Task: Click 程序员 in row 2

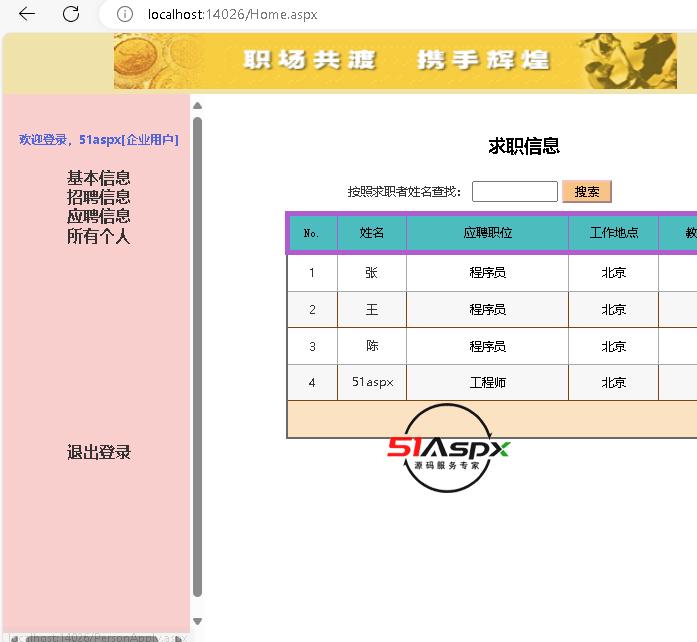Action: pos(488,309)
